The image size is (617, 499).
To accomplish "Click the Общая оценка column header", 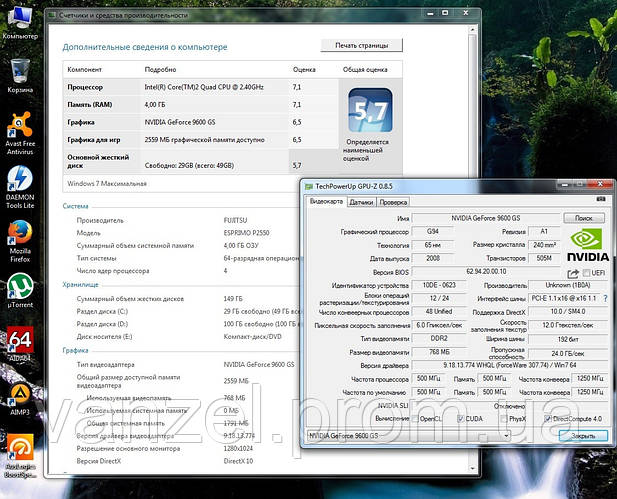I will pos(365,70).
